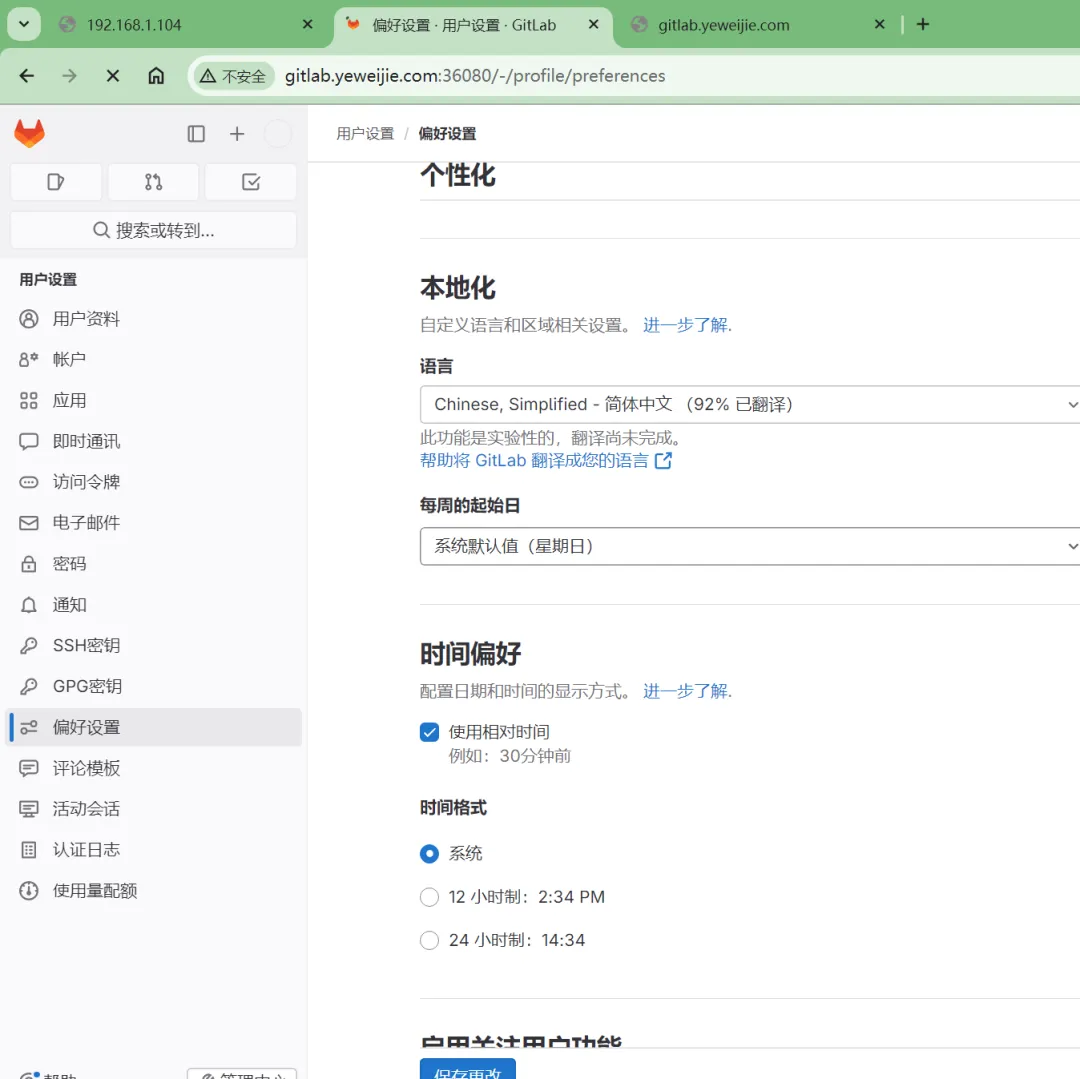Screen dimensions: 1080x1079
Task: Toggle the sidebar collapse icon
Action: tap(196, 134)
